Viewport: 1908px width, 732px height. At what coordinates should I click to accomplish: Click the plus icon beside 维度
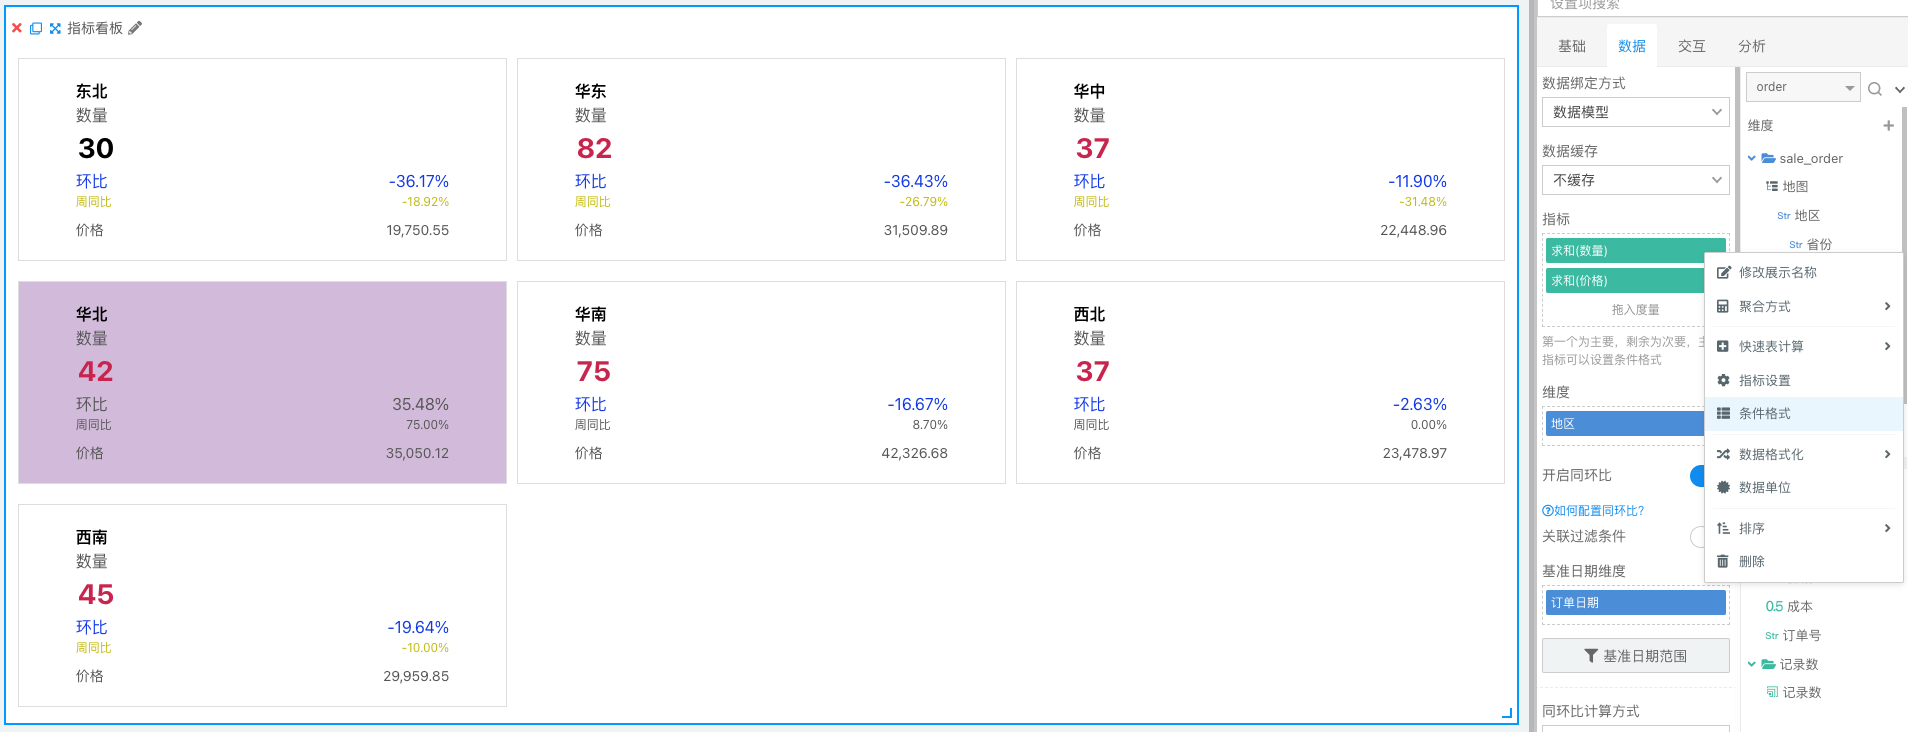click(1888, 125)
